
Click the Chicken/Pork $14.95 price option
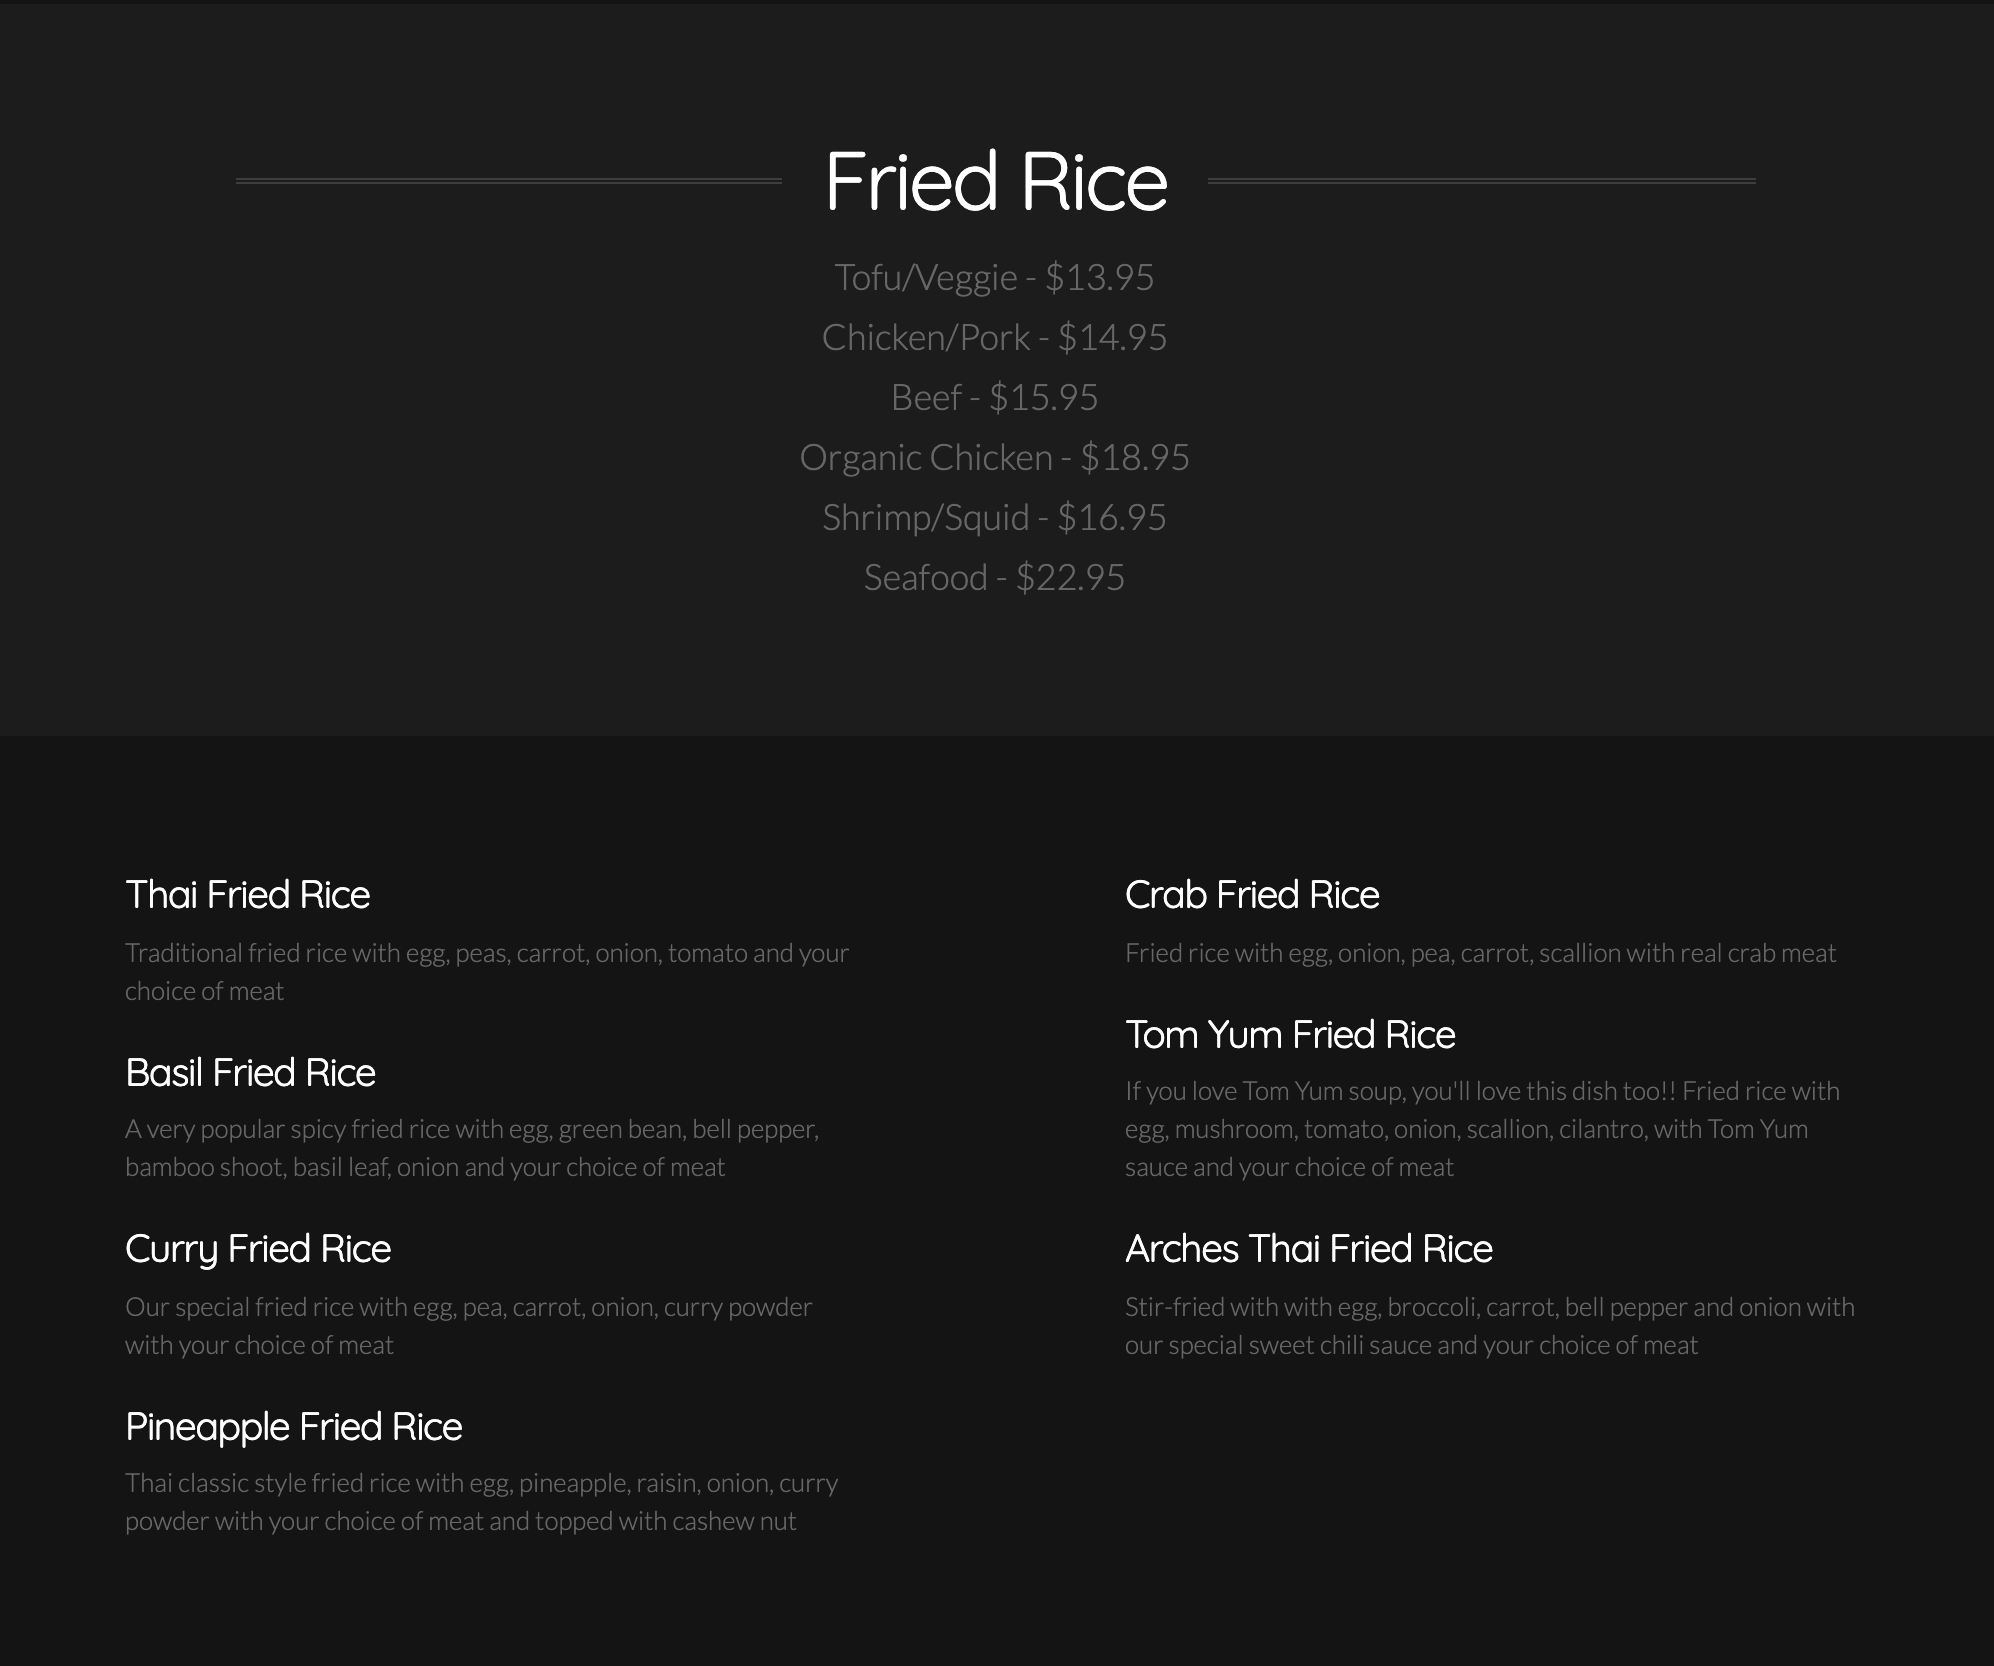point(994,337)
